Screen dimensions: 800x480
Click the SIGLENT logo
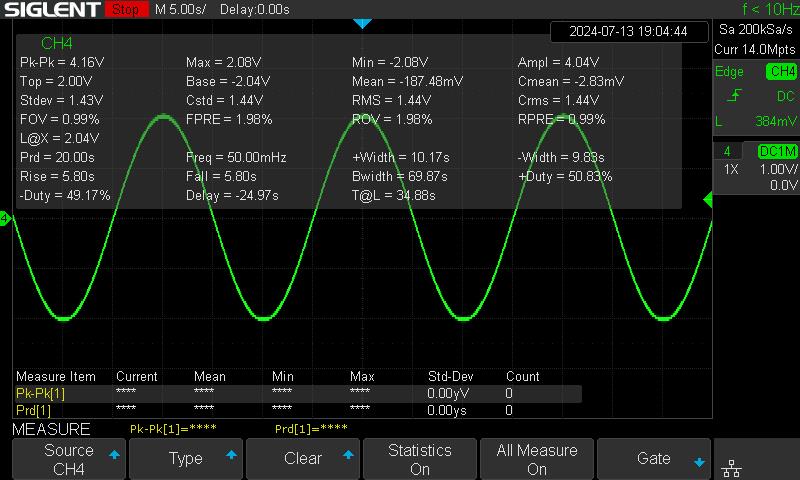(x=51, y=10)
